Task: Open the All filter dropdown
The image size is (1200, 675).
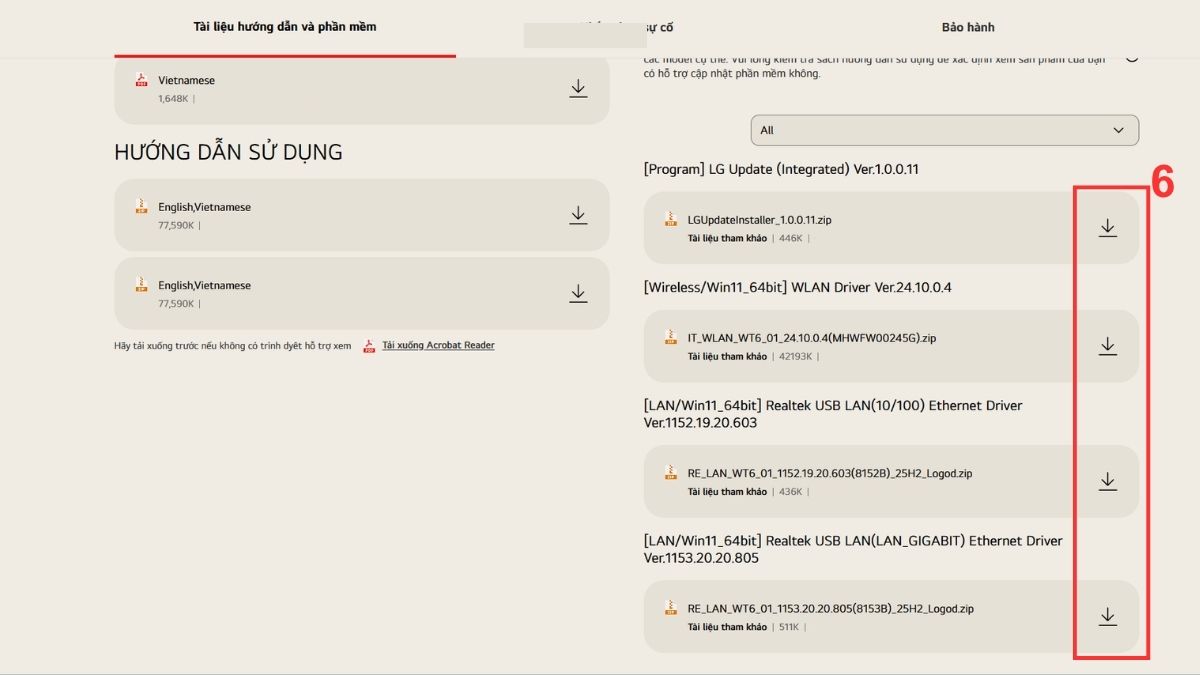Action: pyautogui.click(x=945, y=130)
